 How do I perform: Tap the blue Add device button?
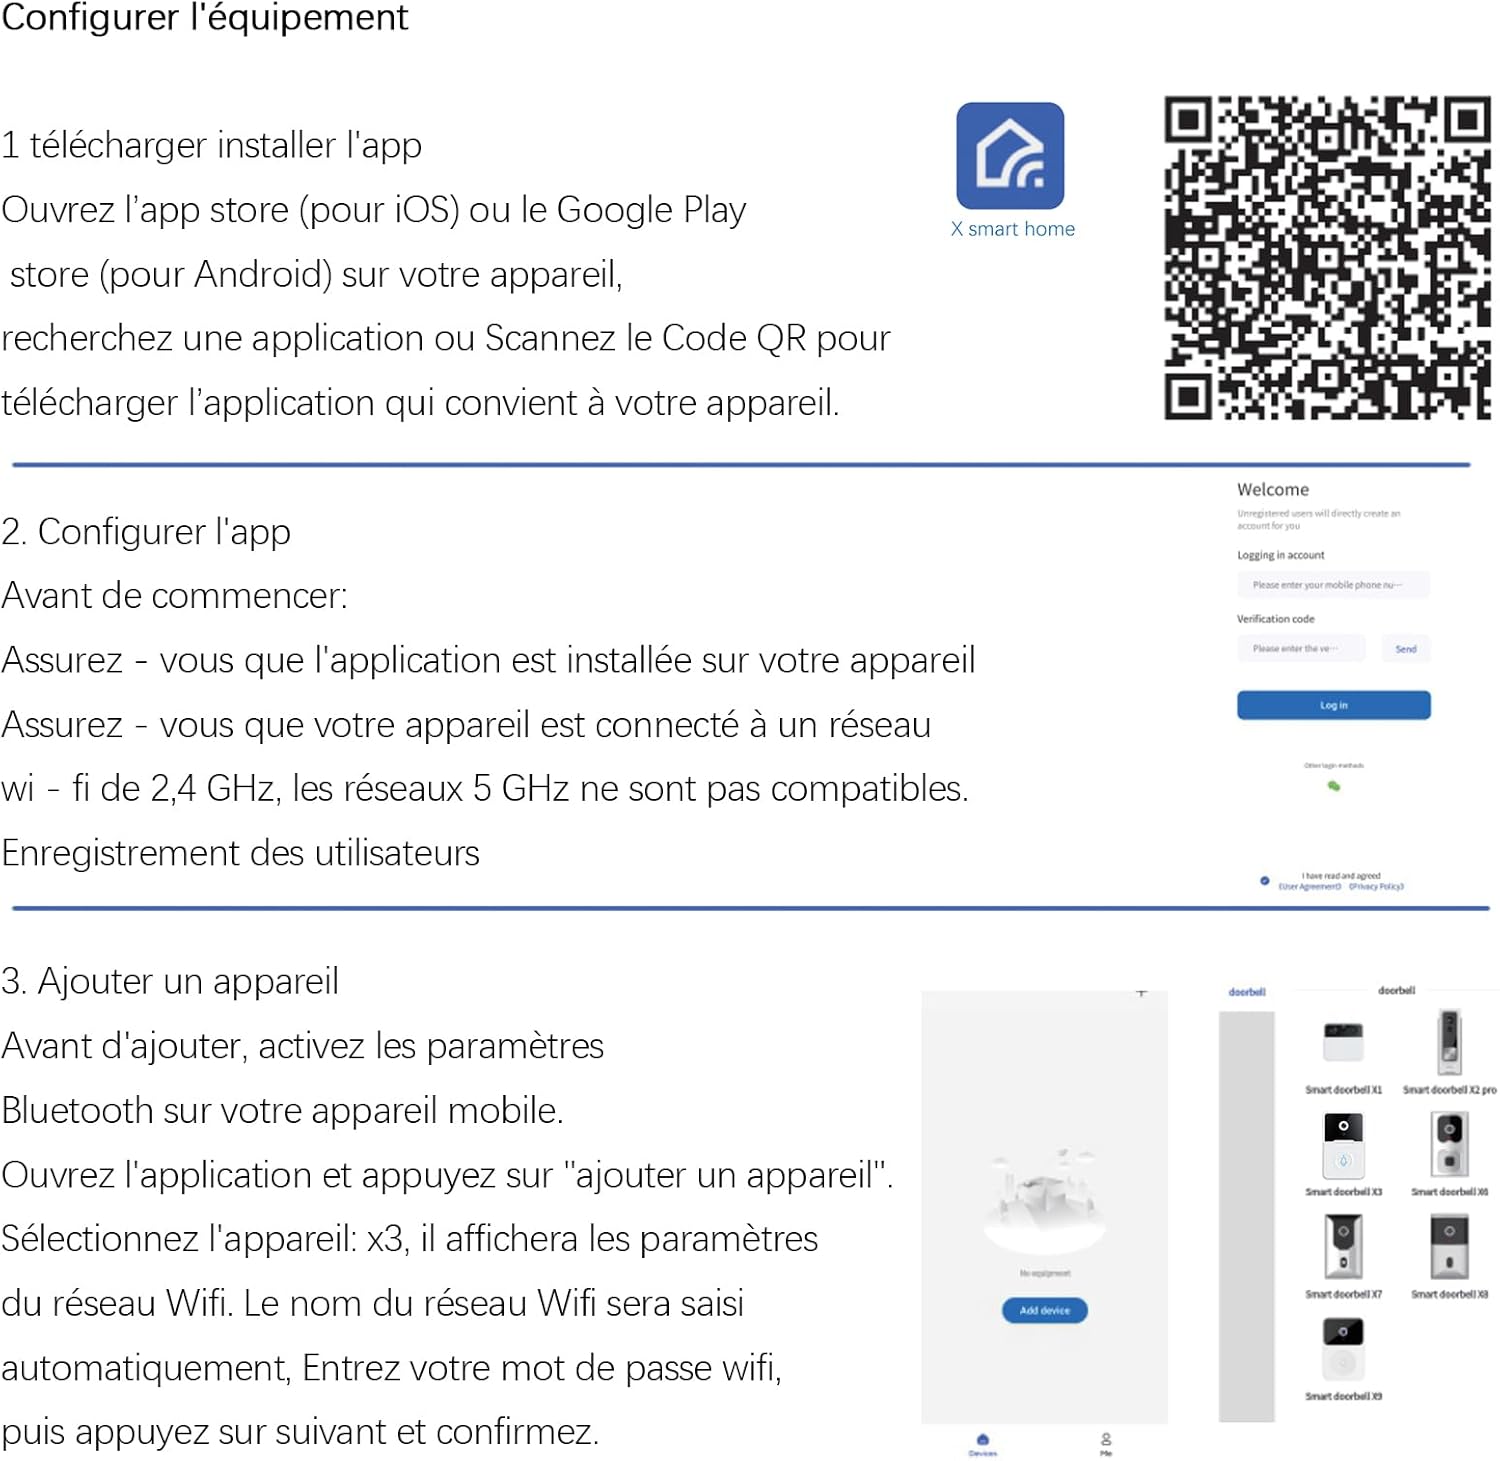[x=1044, y=1310]
